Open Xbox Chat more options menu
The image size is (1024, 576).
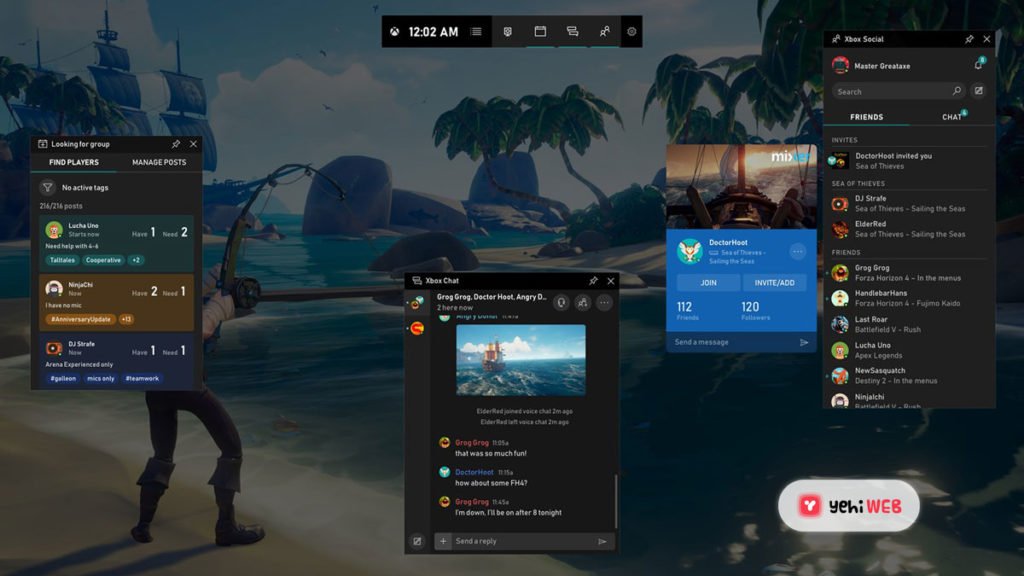point(604,302)
